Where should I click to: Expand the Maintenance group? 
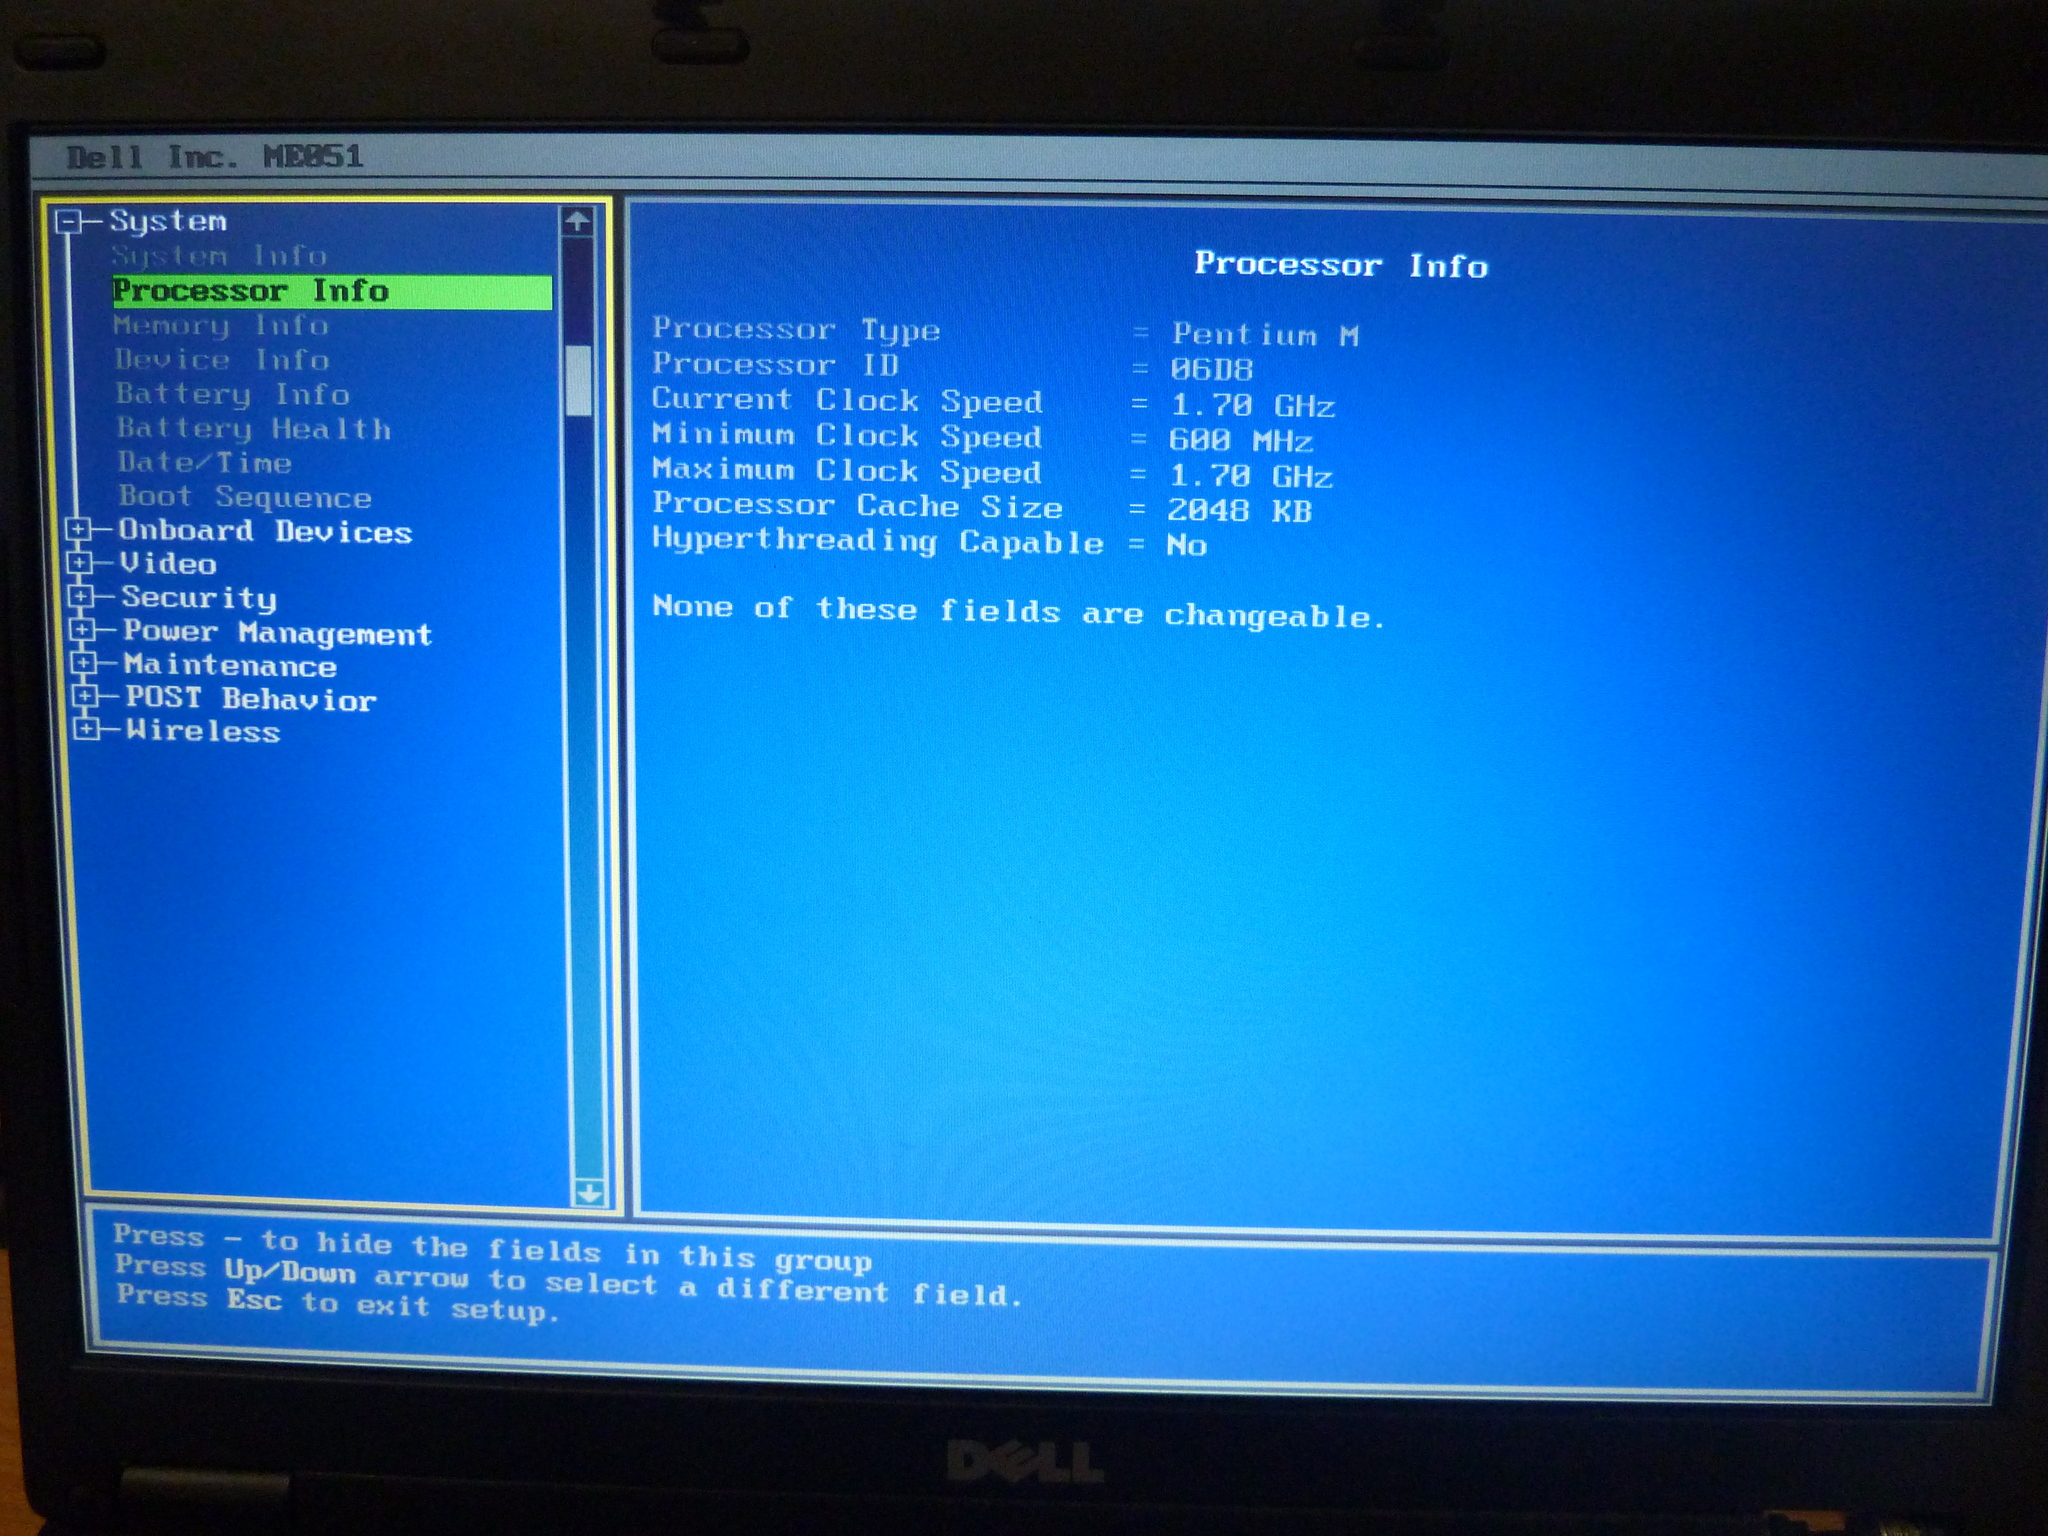84,663
